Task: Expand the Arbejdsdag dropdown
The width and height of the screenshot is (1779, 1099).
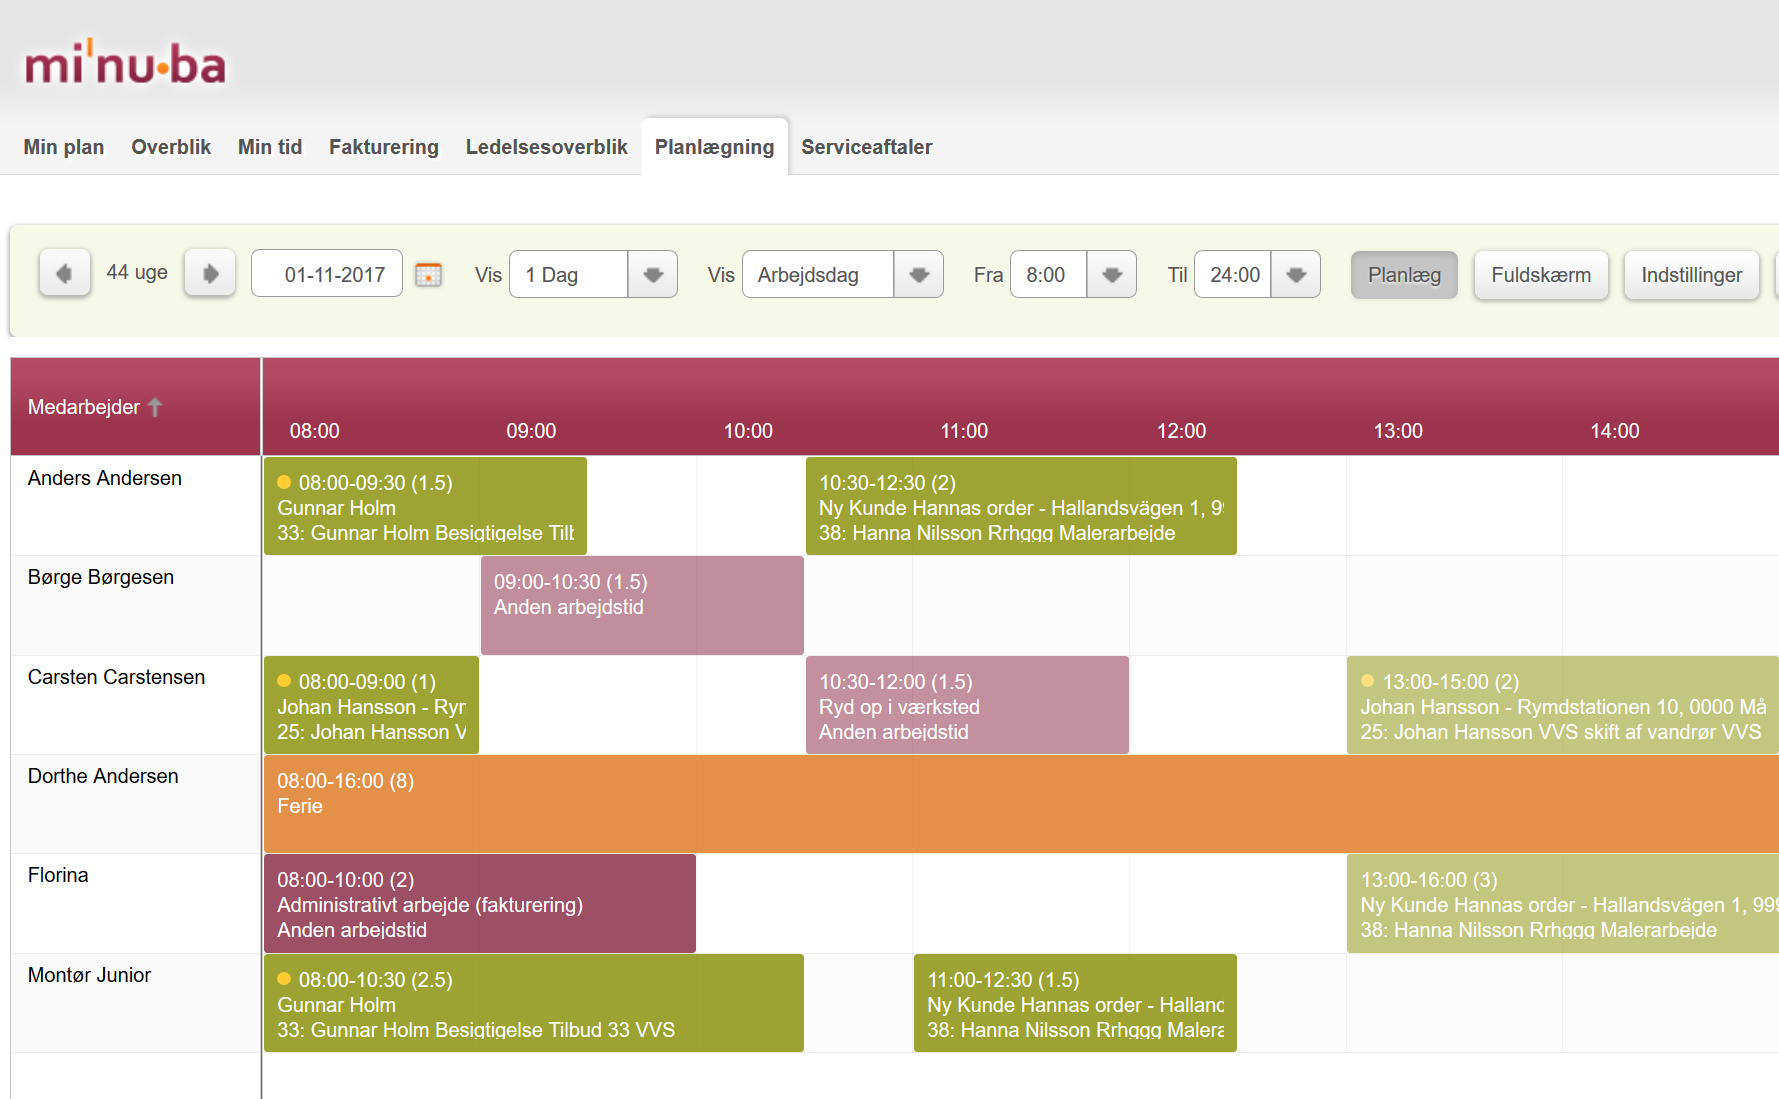Action: coord(919,275)
